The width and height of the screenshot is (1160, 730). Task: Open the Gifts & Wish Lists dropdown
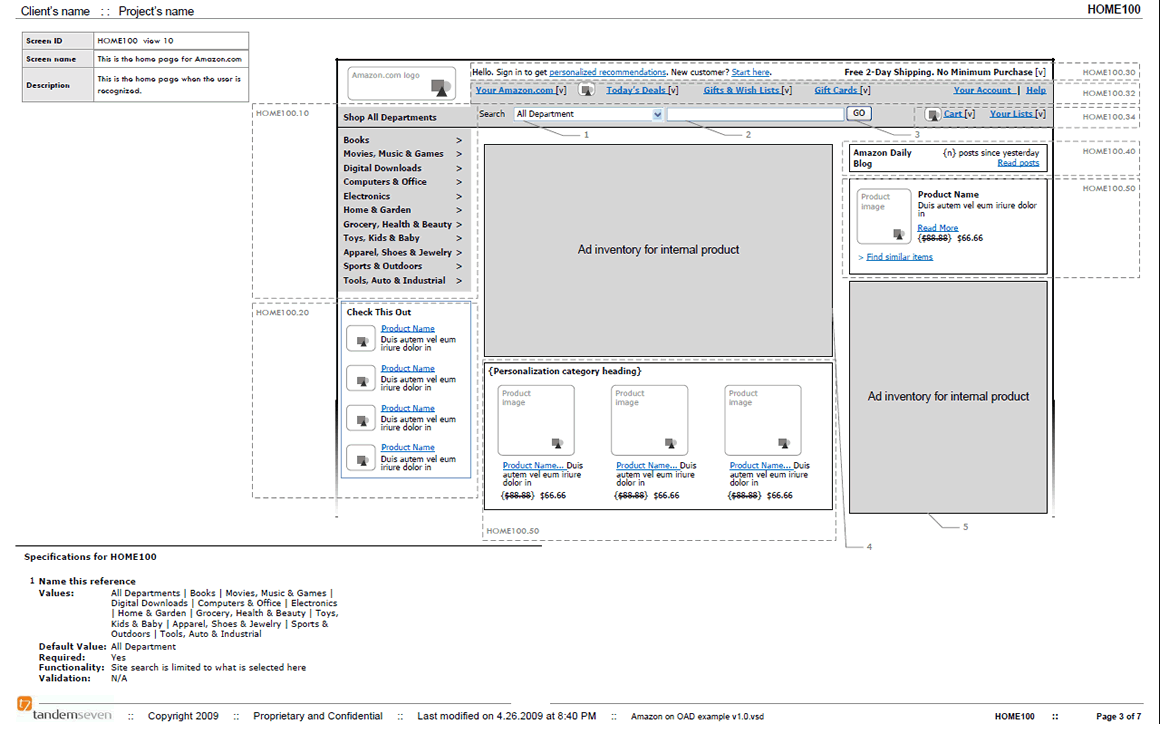click(747, 90)
